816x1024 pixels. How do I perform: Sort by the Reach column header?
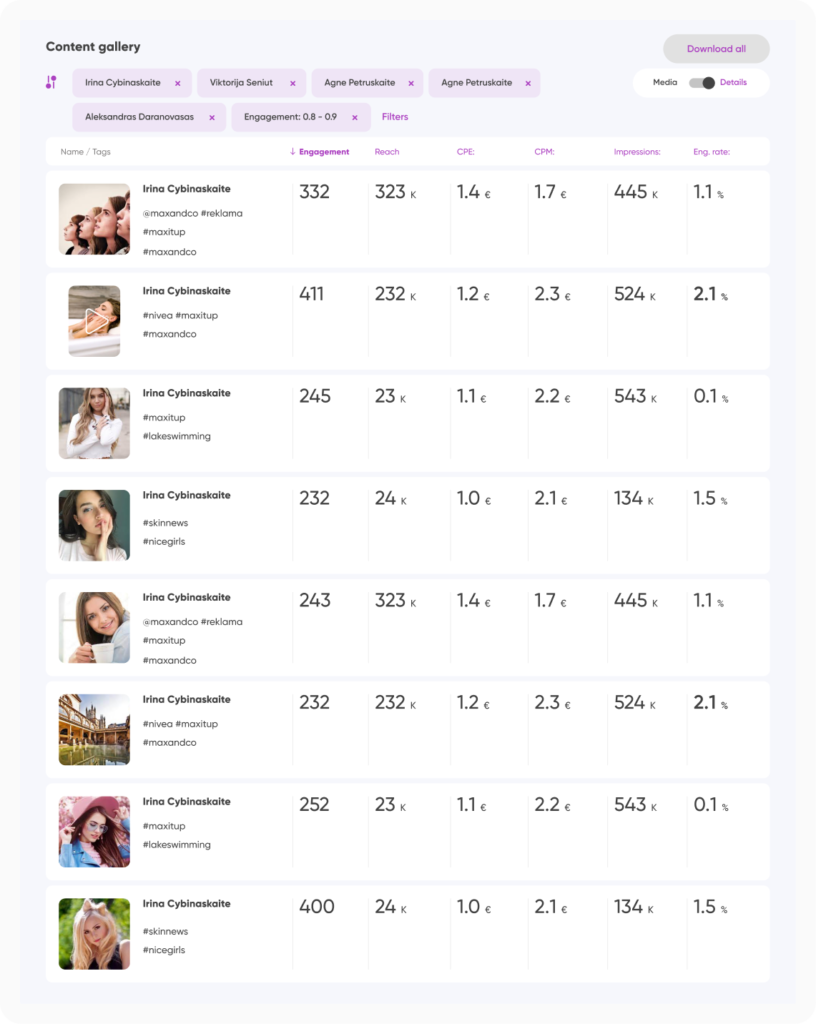[x=386, y=152]
